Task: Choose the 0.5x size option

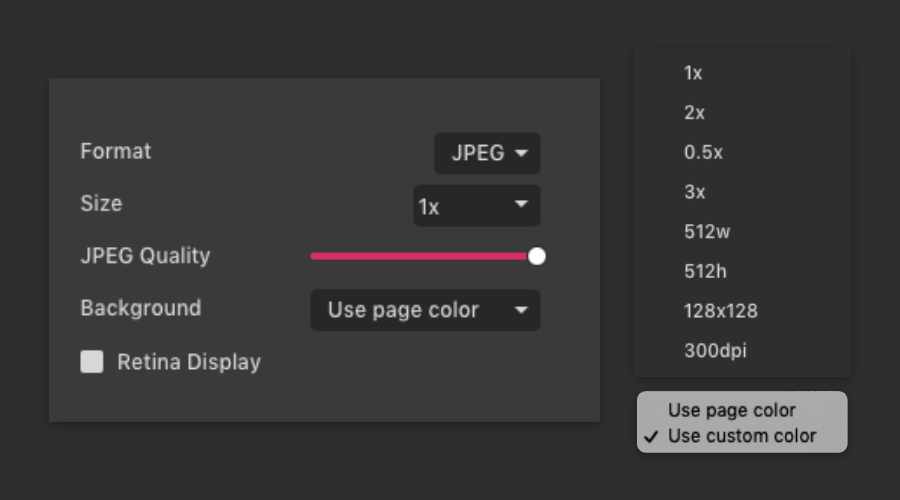Action: coord(703,152)
